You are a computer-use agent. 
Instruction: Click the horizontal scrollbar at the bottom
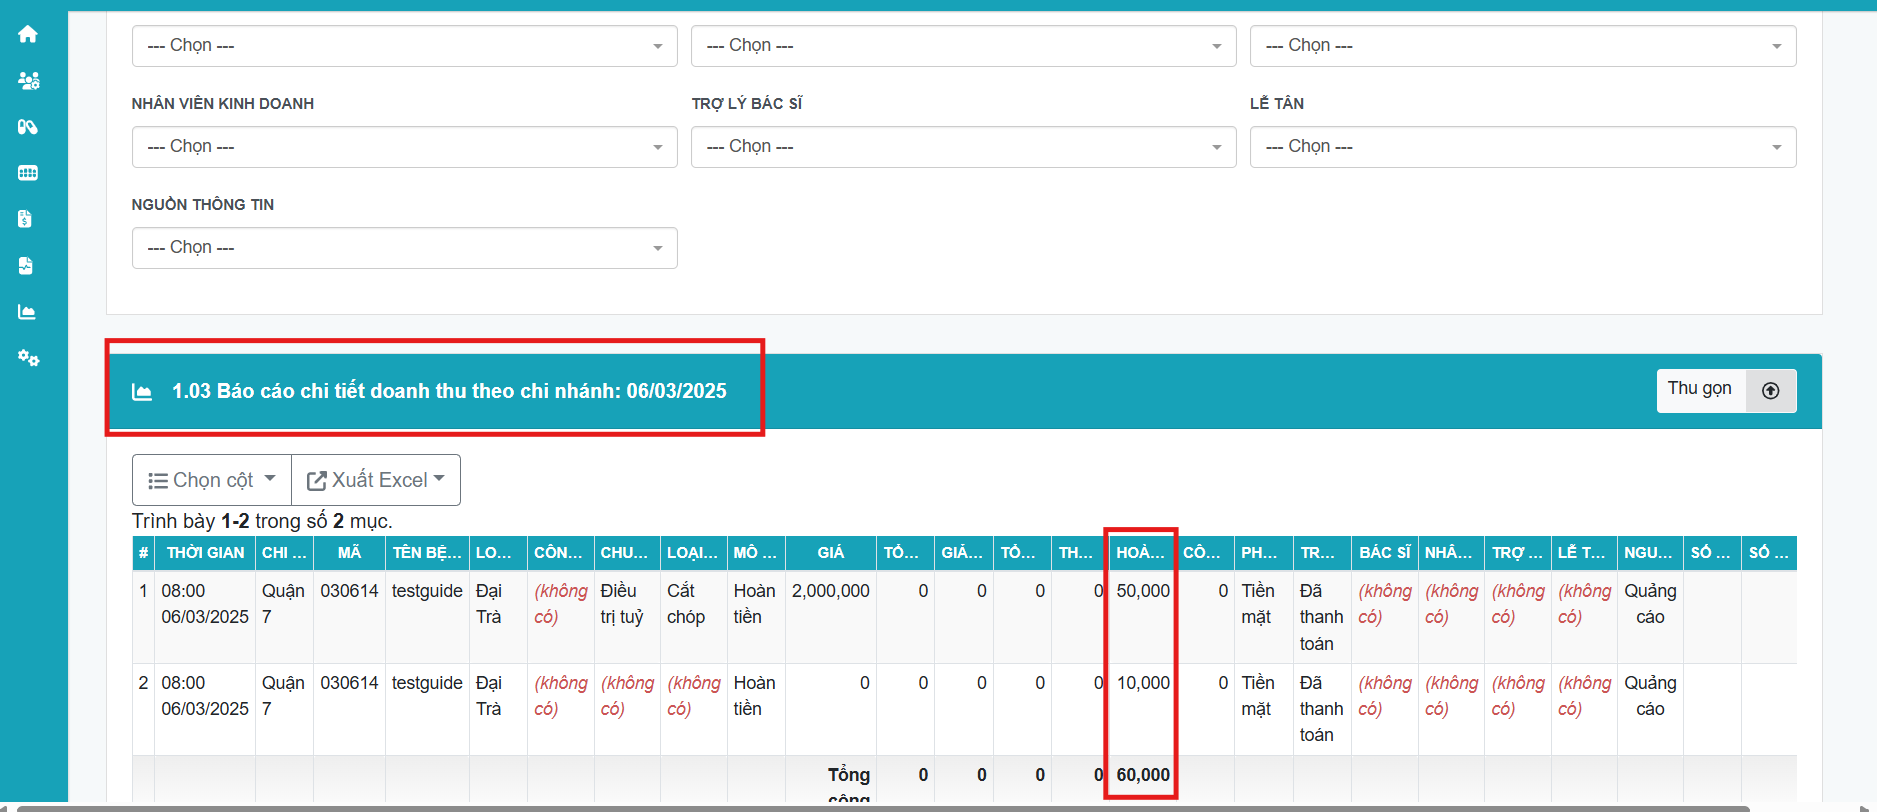click(x=880, y=807)
